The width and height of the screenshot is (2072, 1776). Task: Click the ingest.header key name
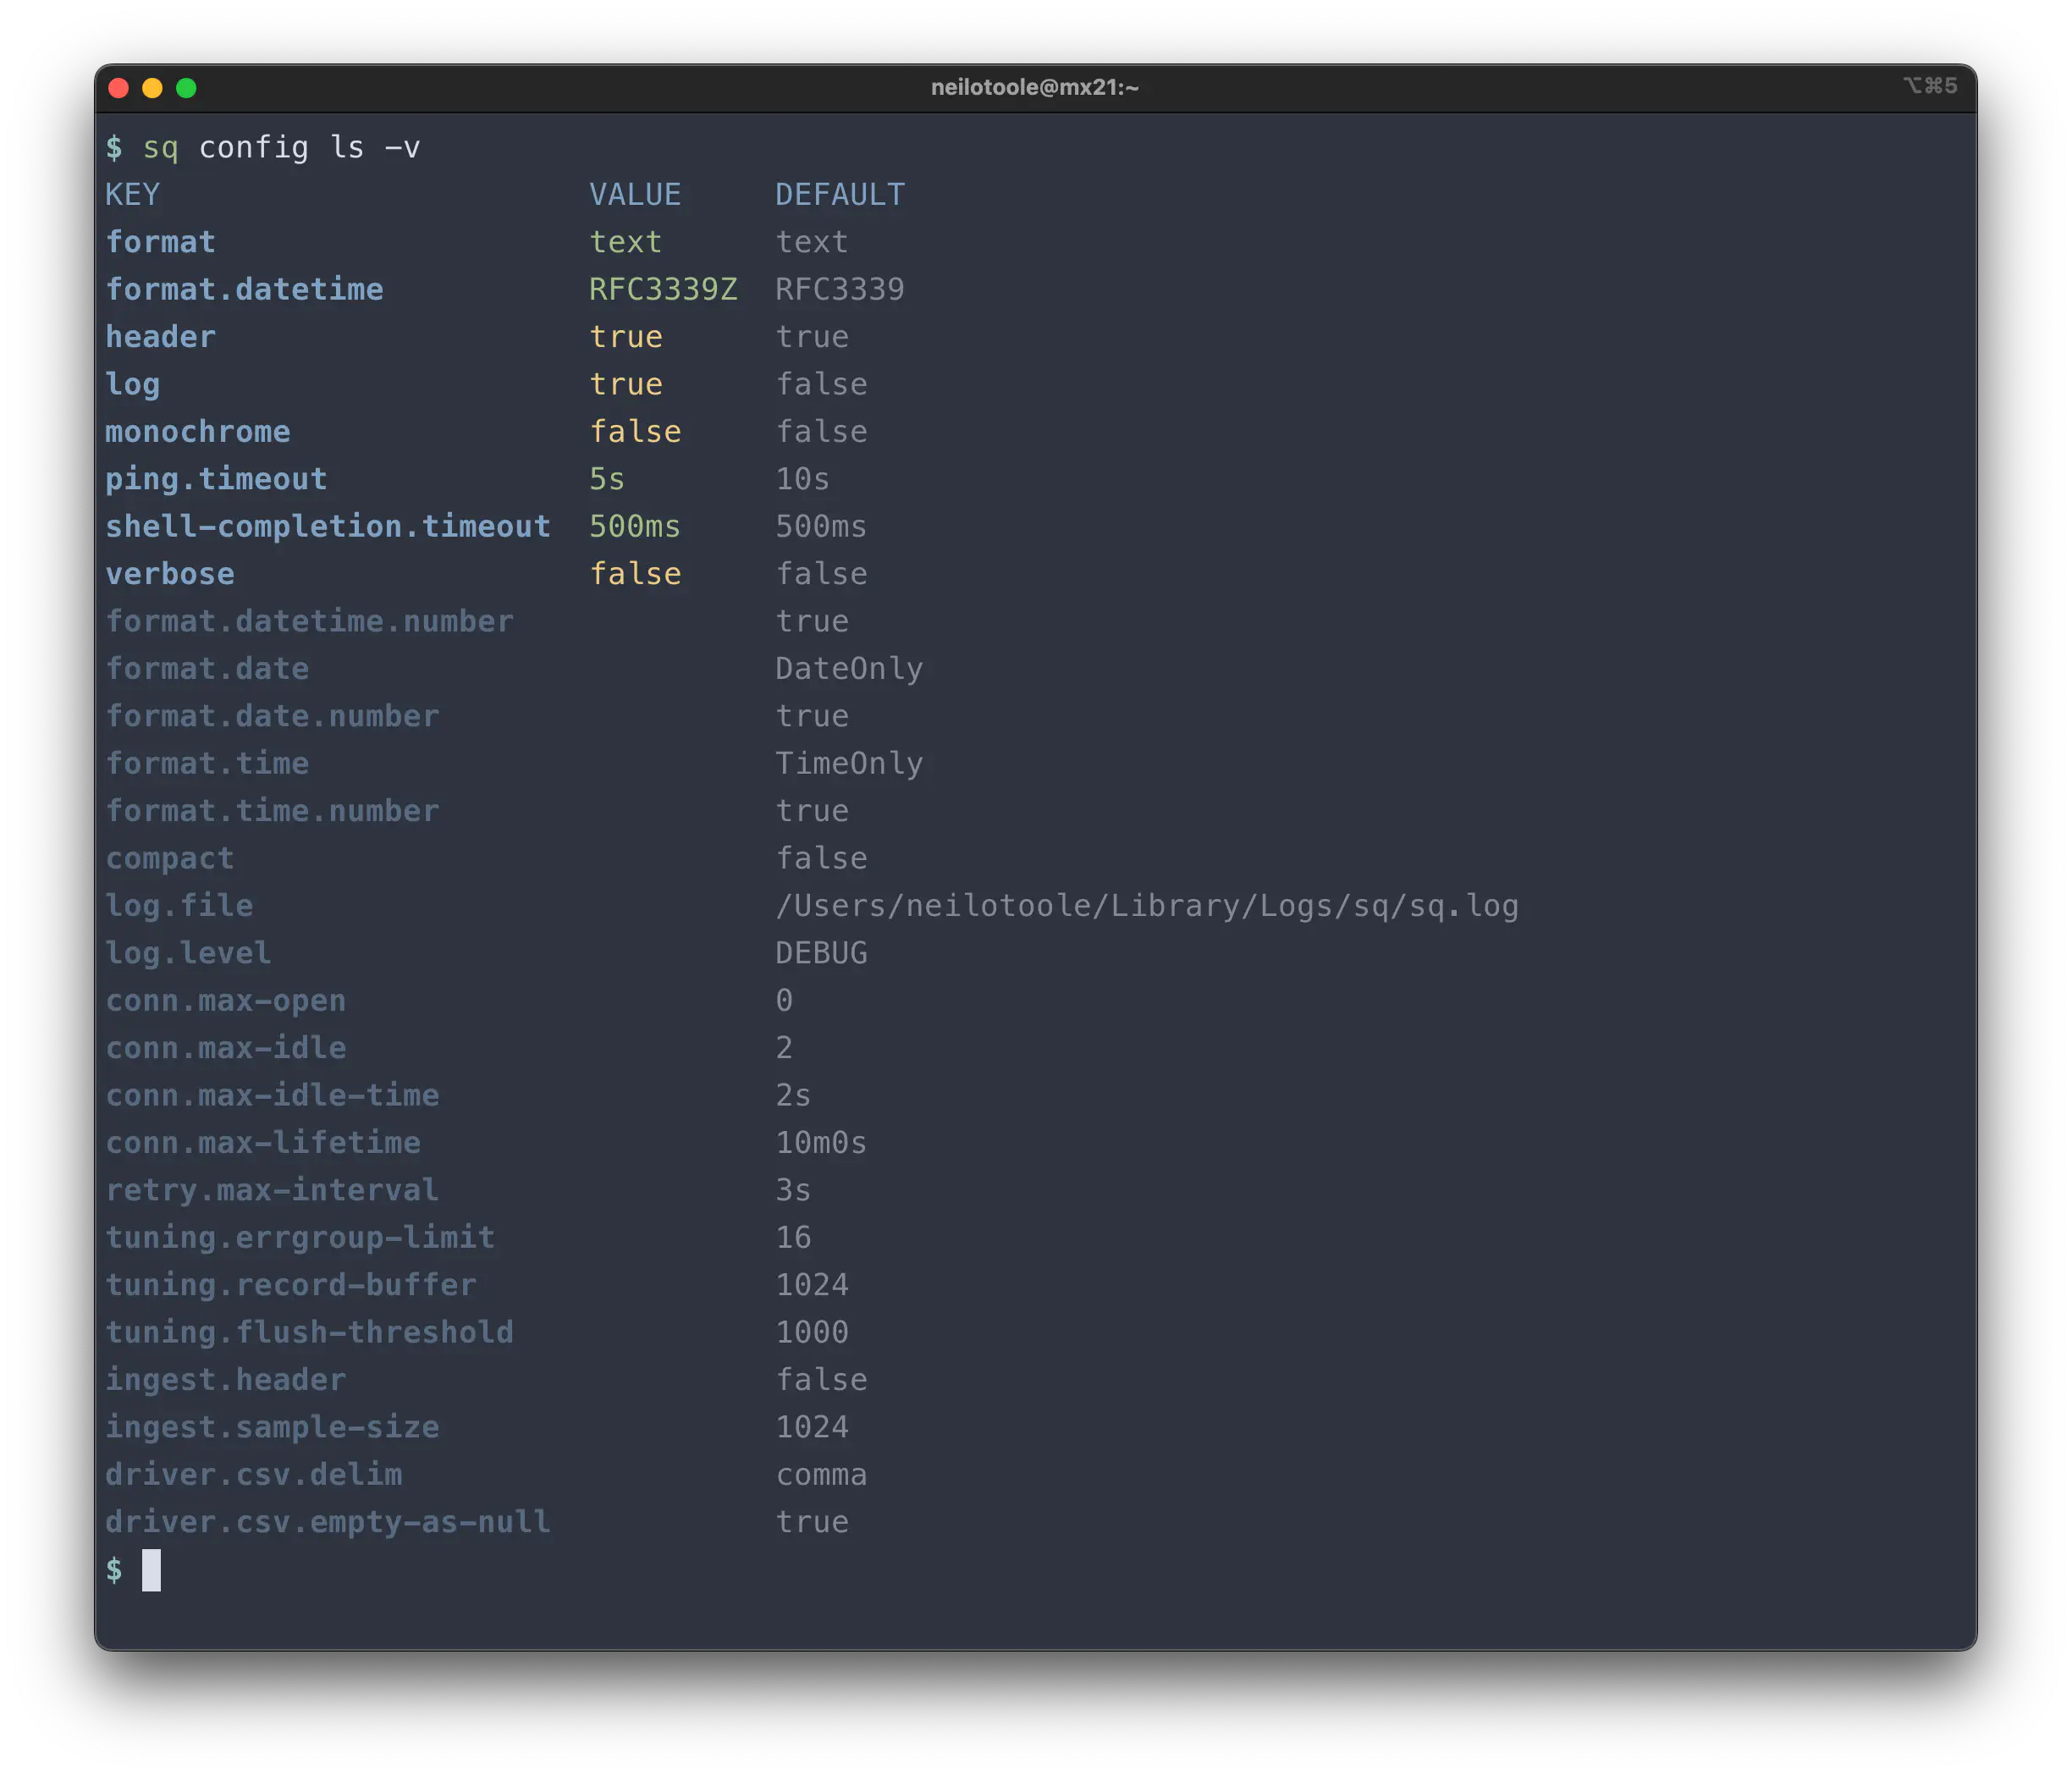pyautogui.click(x=225, y=1379)
